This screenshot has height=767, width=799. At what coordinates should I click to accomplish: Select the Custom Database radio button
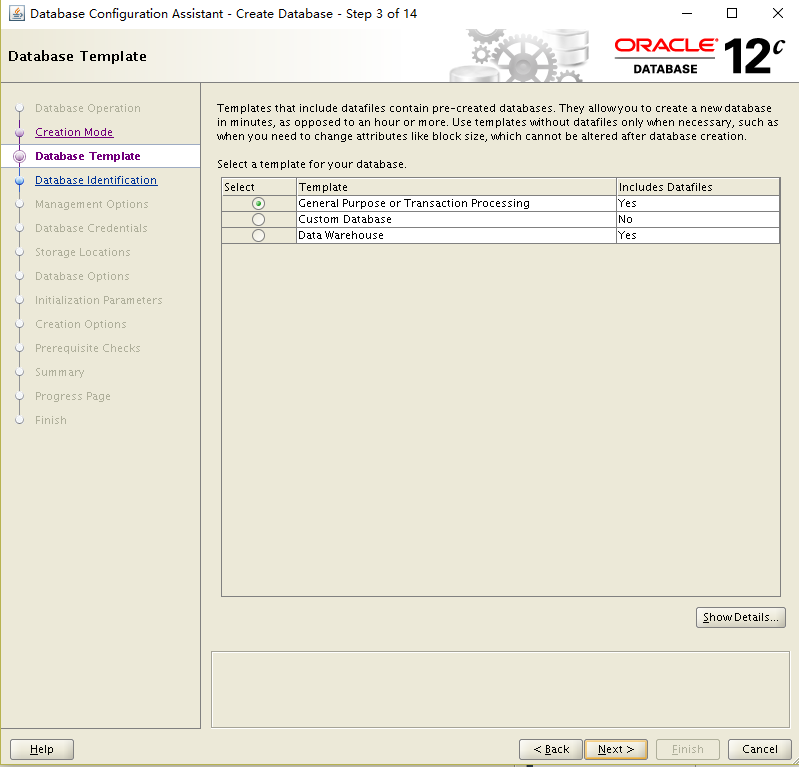(x=258, y=220)
